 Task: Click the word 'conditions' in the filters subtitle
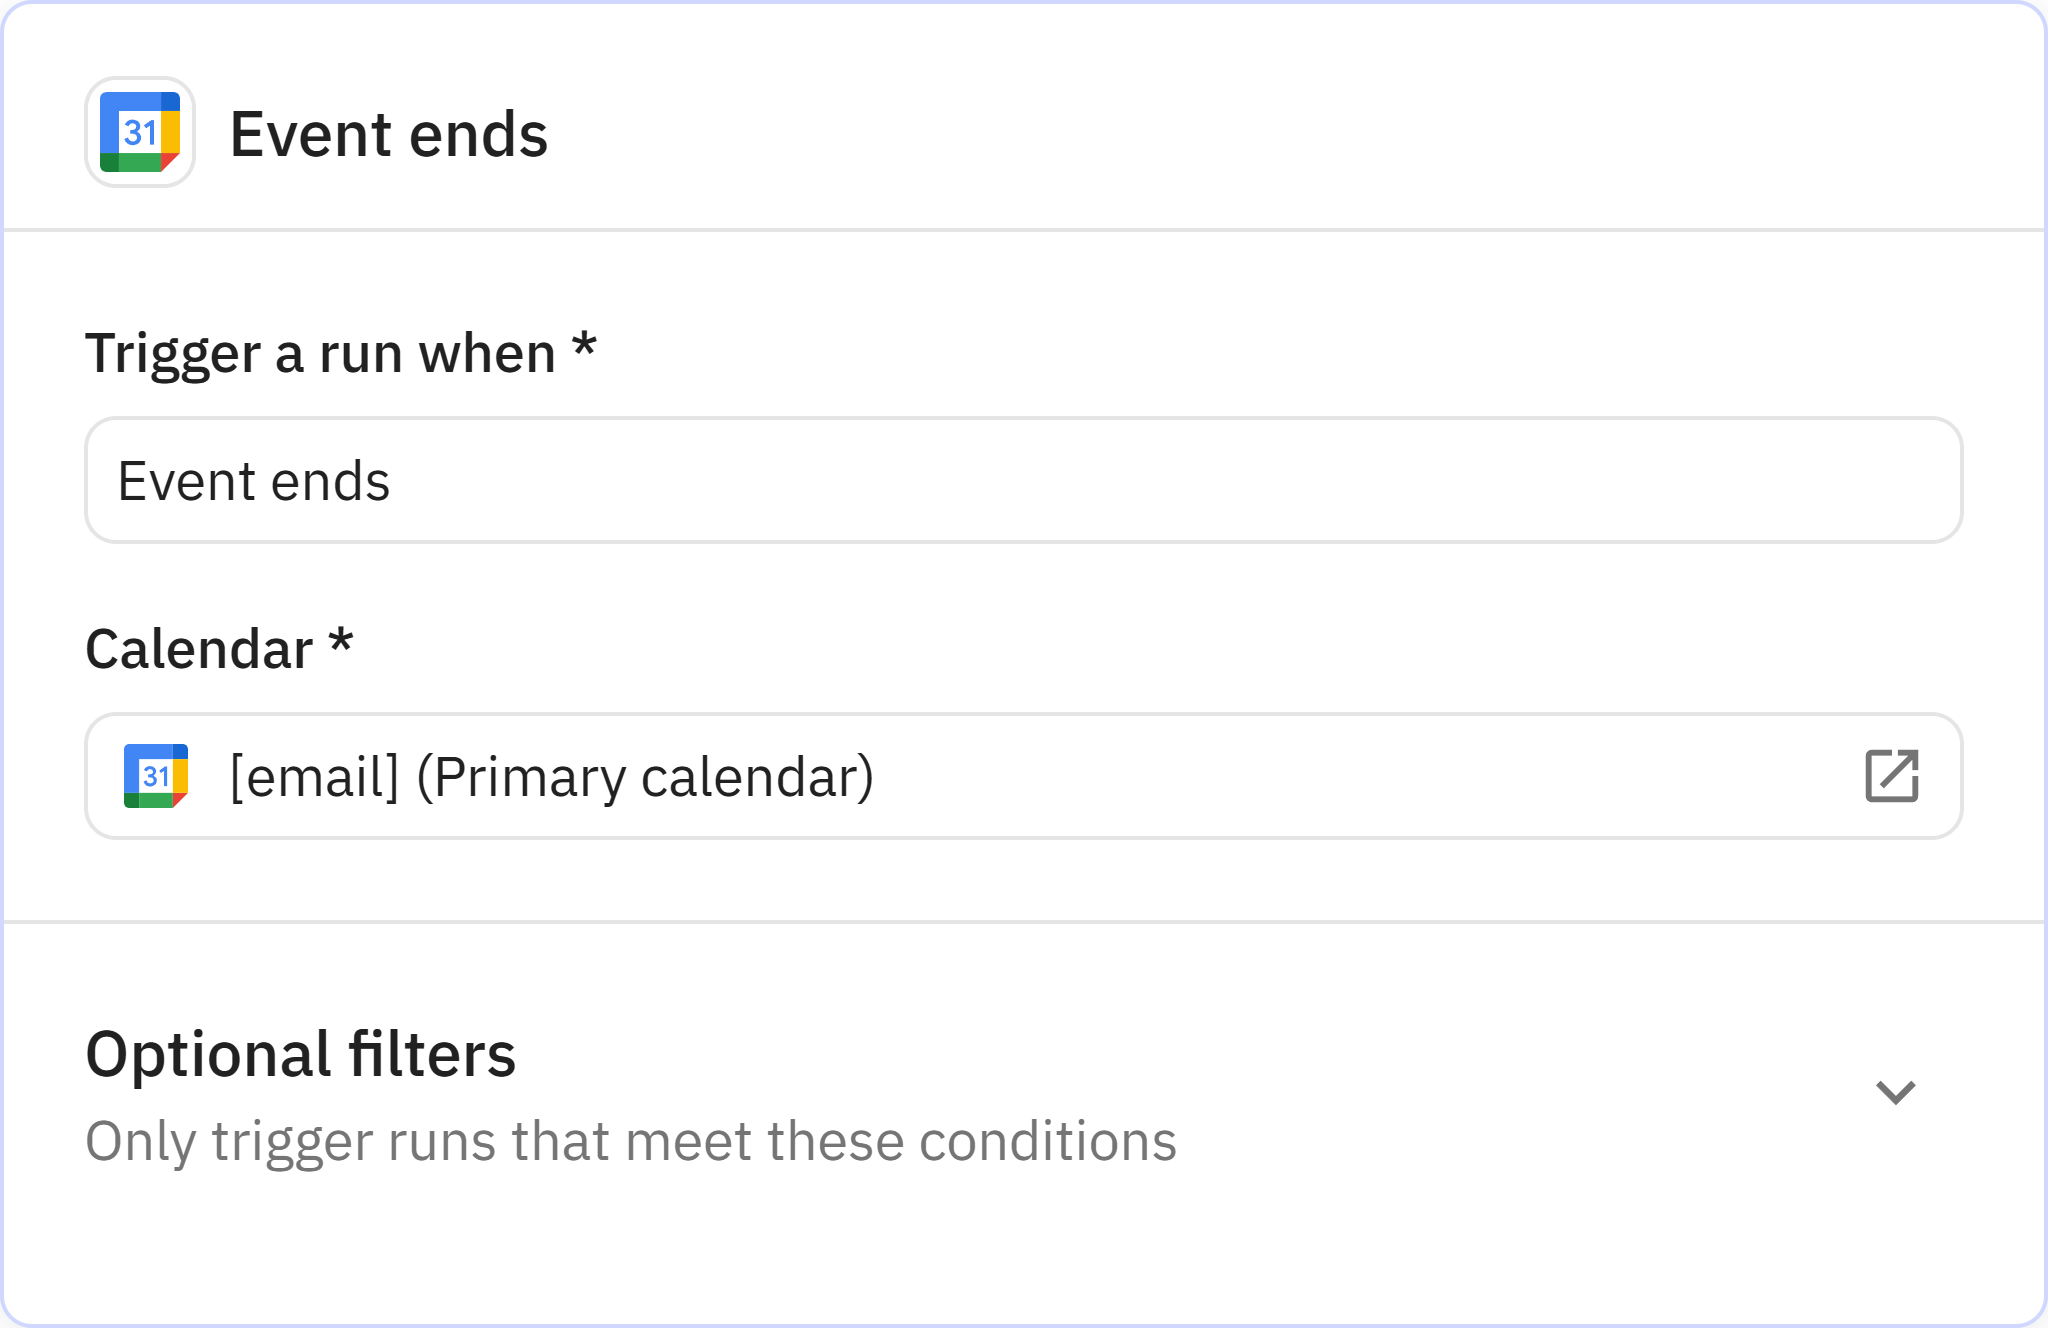pos(1047,1141)
